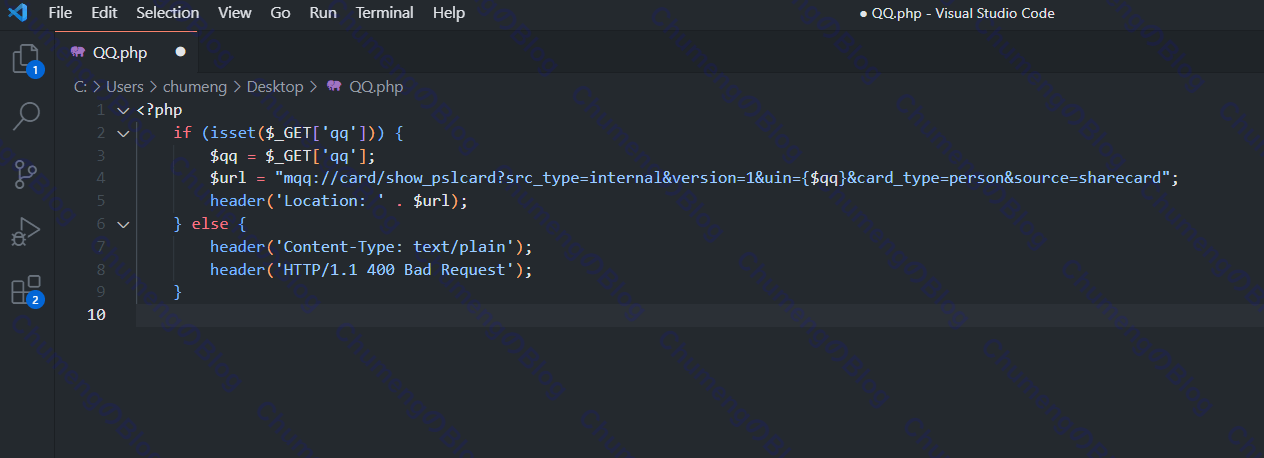Click the 'Content-Type: text/plain' string
1264x458 pixels.
coord(393,247)
